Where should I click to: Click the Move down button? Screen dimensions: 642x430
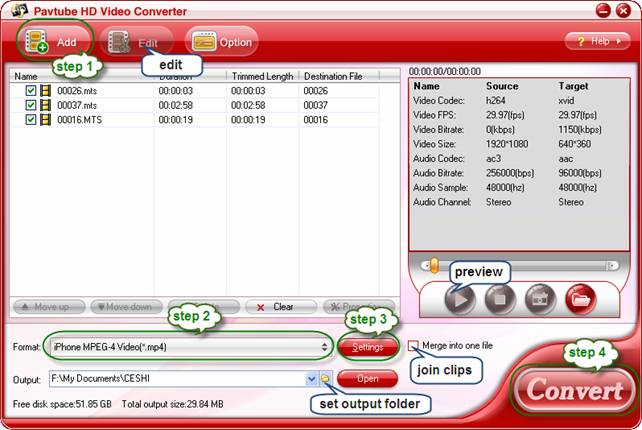pyautogui.click(x=127, y=307)
